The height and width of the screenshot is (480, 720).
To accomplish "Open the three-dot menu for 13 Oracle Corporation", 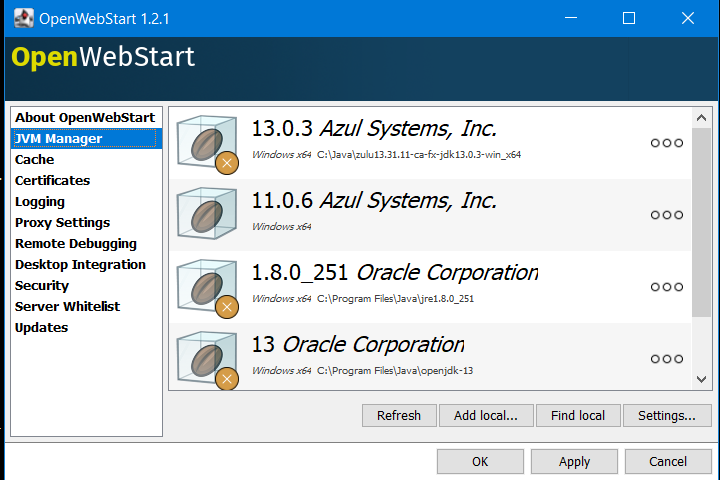I will 667,359.
